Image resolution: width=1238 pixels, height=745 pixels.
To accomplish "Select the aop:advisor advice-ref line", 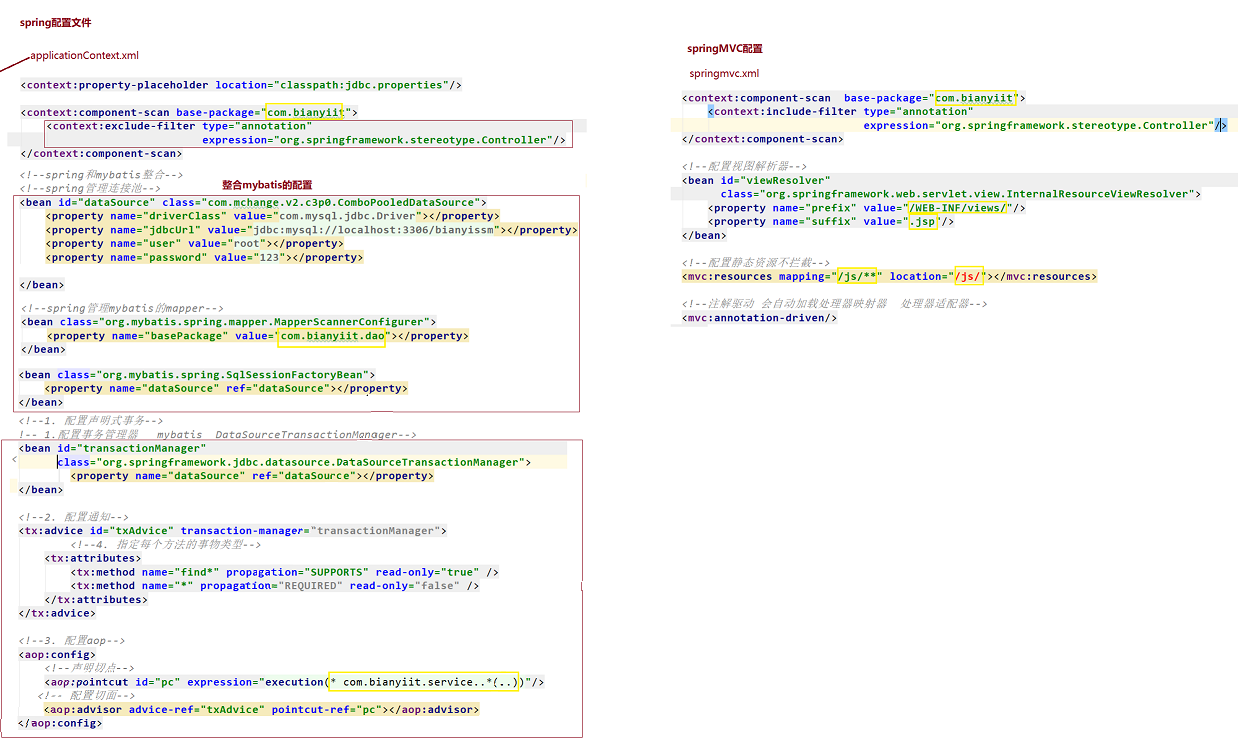I will coord(262,710).
